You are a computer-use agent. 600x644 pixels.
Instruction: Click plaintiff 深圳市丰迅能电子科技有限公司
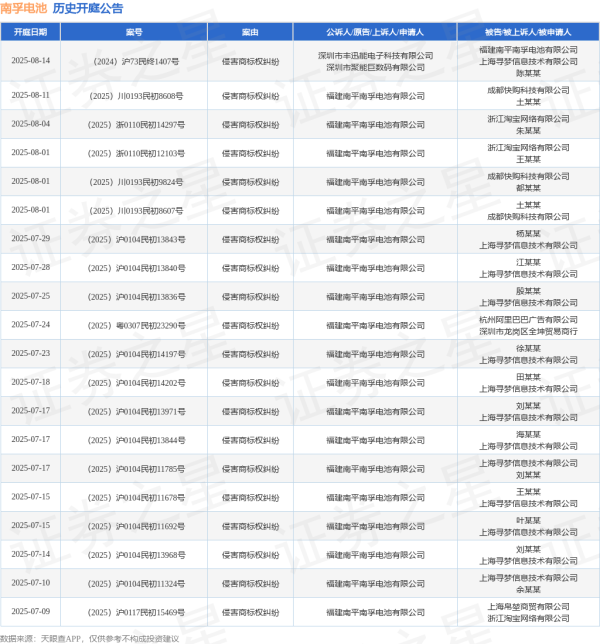tap(375, 55)
